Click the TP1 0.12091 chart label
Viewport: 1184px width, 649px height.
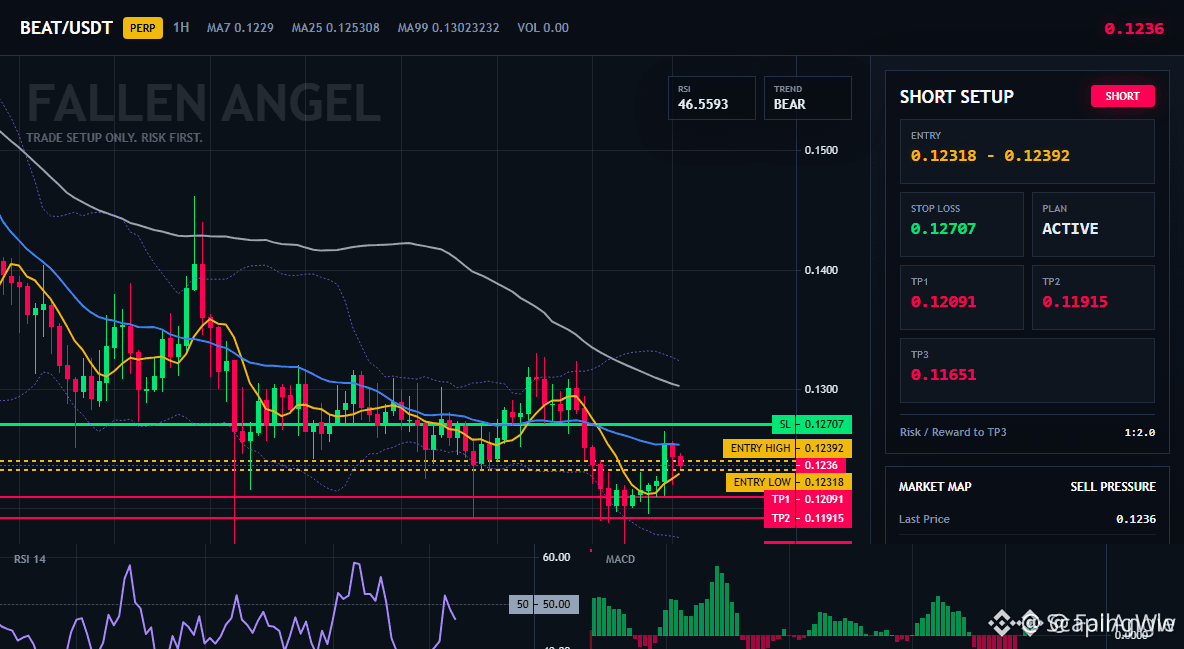pyautogui.click(x=807, y=499)
